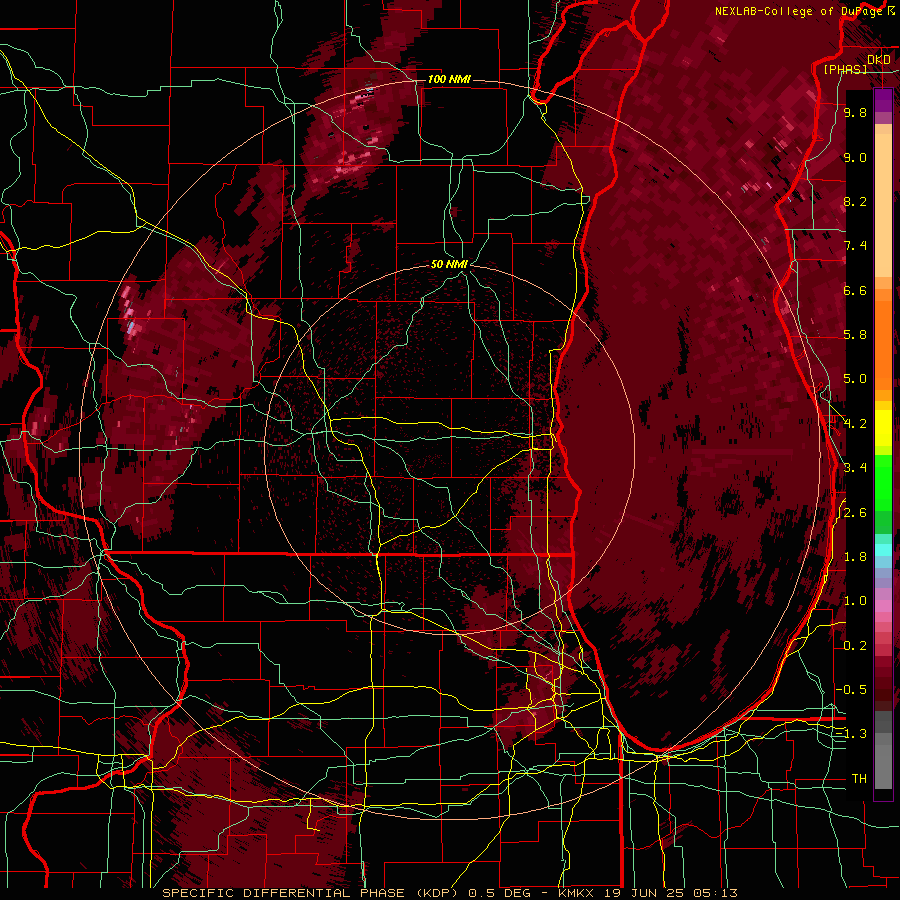Viewport: 900px width, 900px height.
Task: Click the "50 NMI" range ring label
Action: pos(449,264)
